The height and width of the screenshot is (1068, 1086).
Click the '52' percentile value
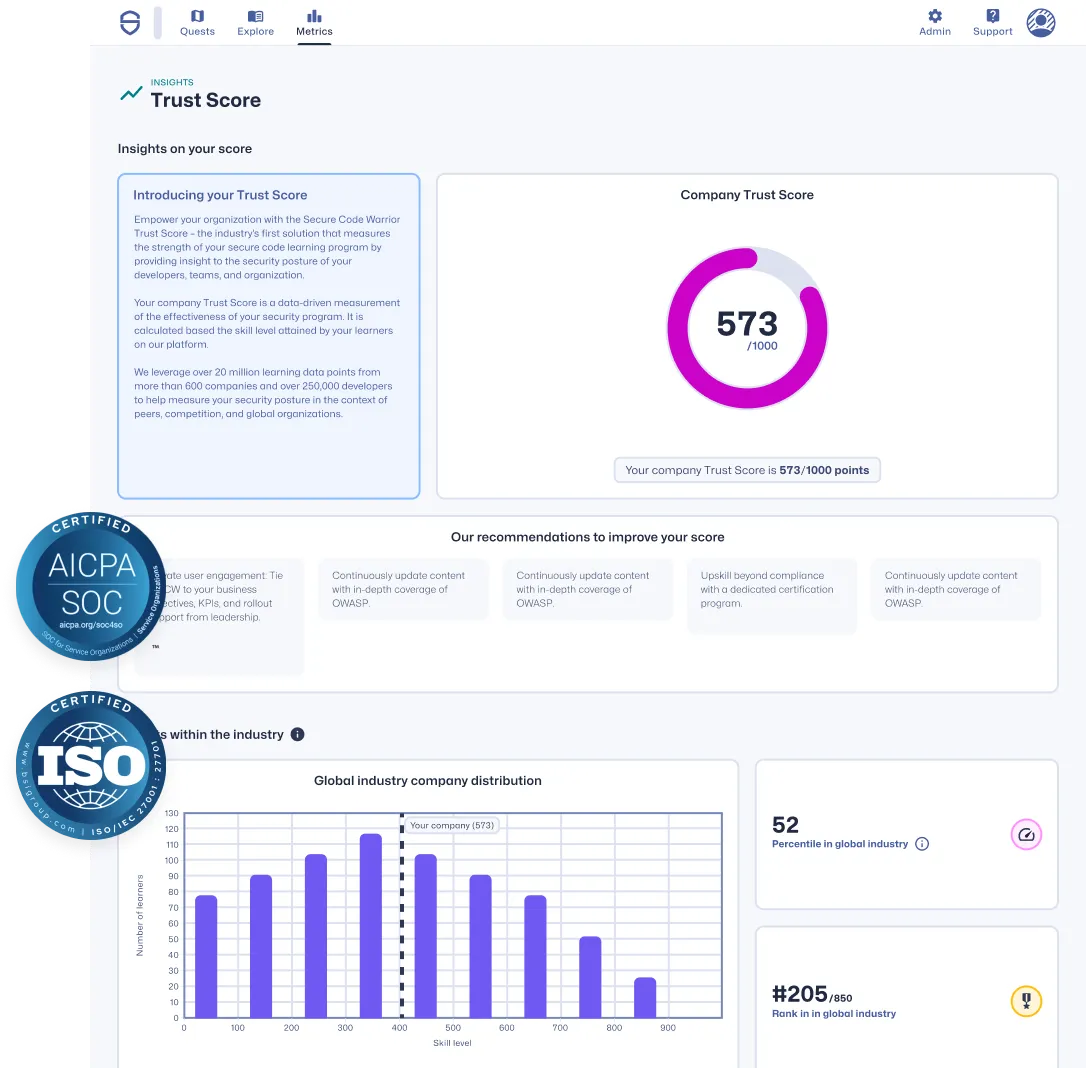pos(785,824)
